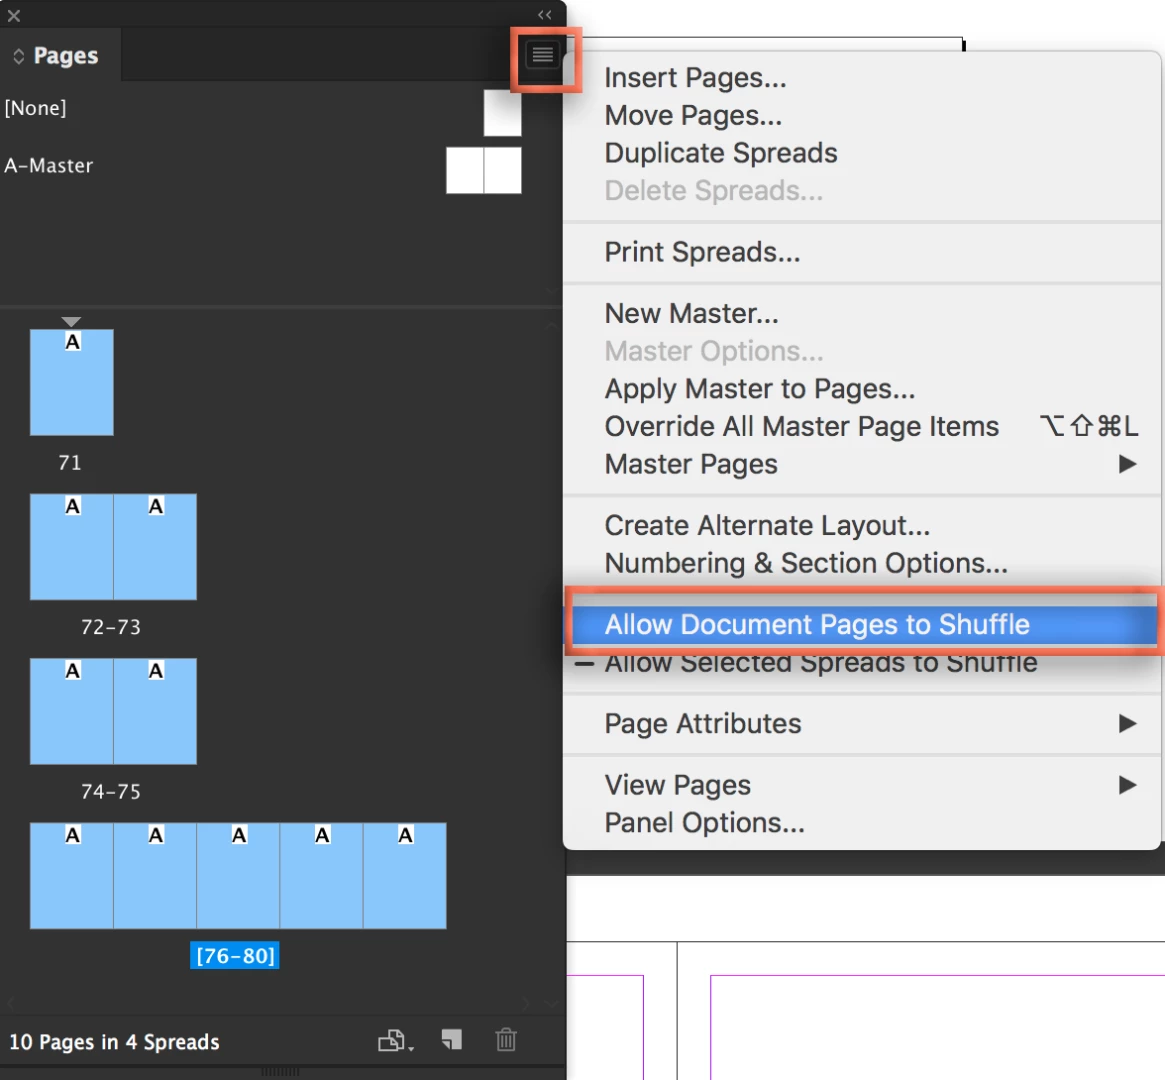The width and height of the screenshot is (1165, 1080).
Task: Select page 74 thumbnail
Action: tap(71, 712)
